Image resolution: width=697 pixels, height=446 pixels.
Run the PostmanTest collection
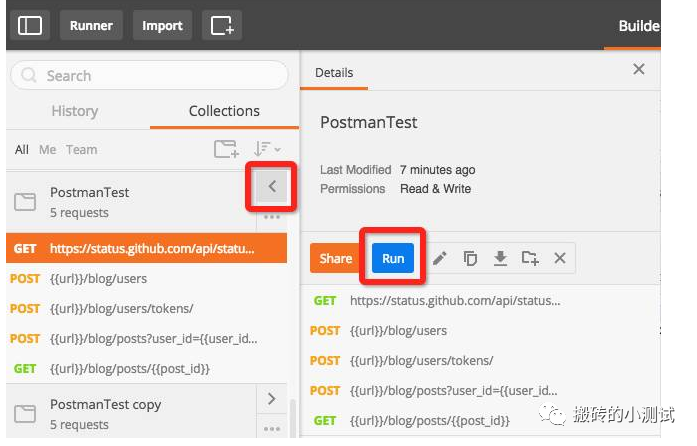[393, 258]
